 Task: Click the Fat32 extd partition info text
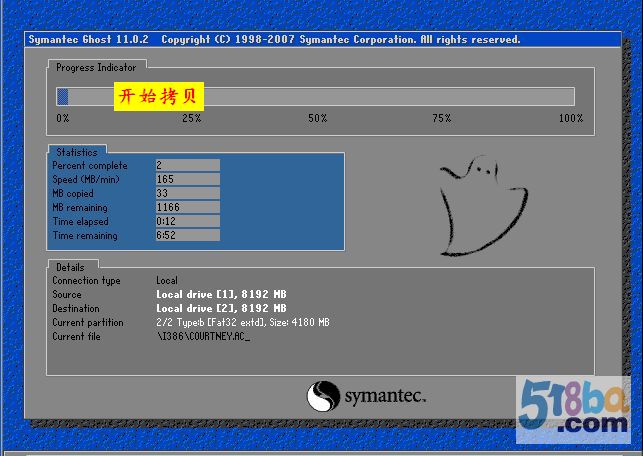point(243,322)
